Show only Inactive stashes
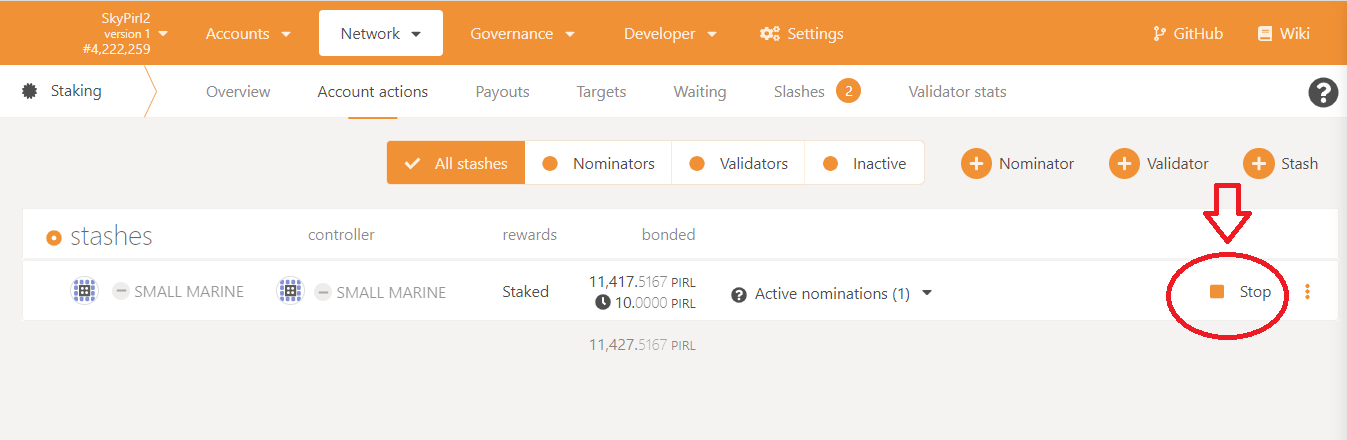 click(x=864, y=163)
